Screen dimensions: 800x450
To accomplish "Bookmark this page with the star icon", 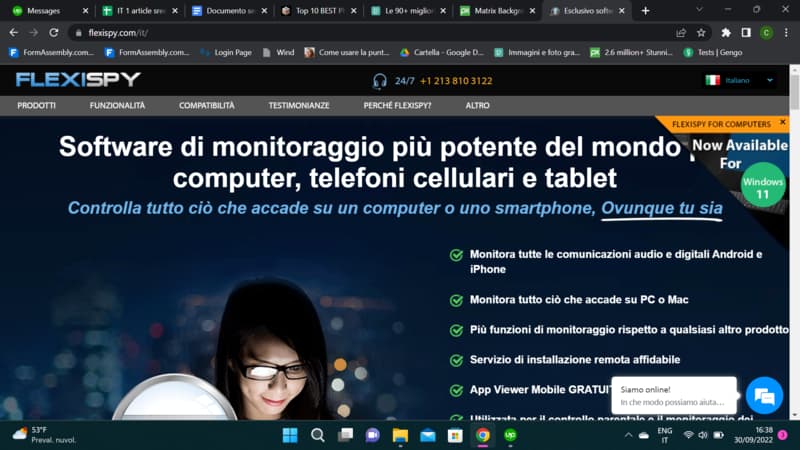I will pos(701,33).
